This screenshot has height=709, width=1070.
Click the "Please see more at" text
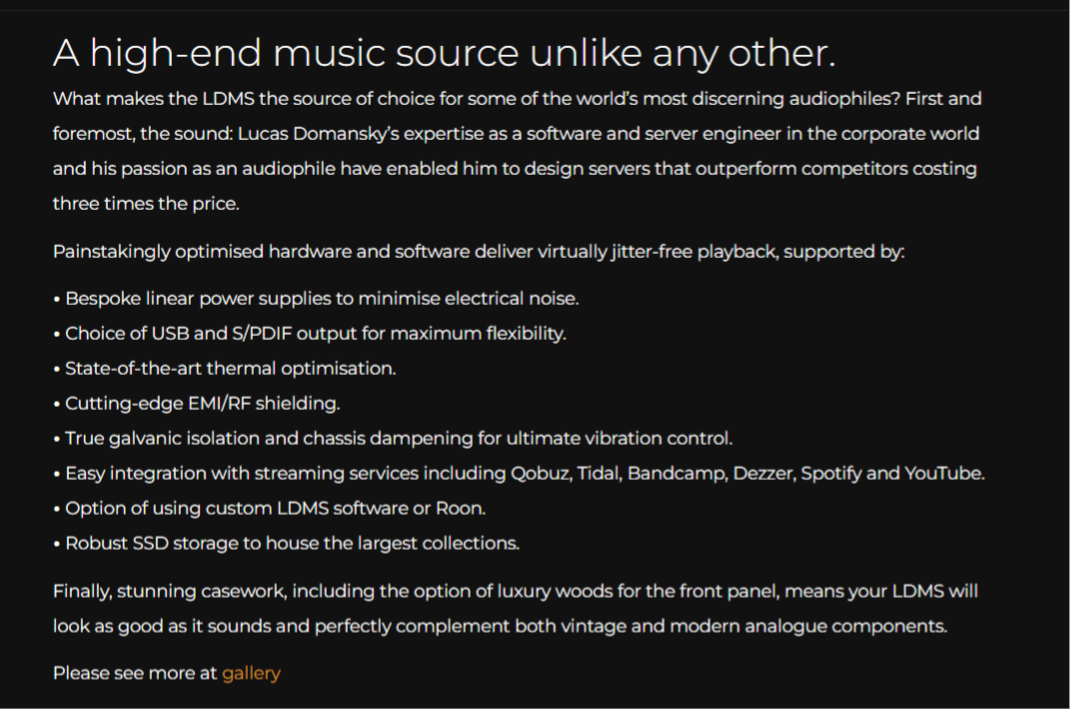(x=135, y=673)
